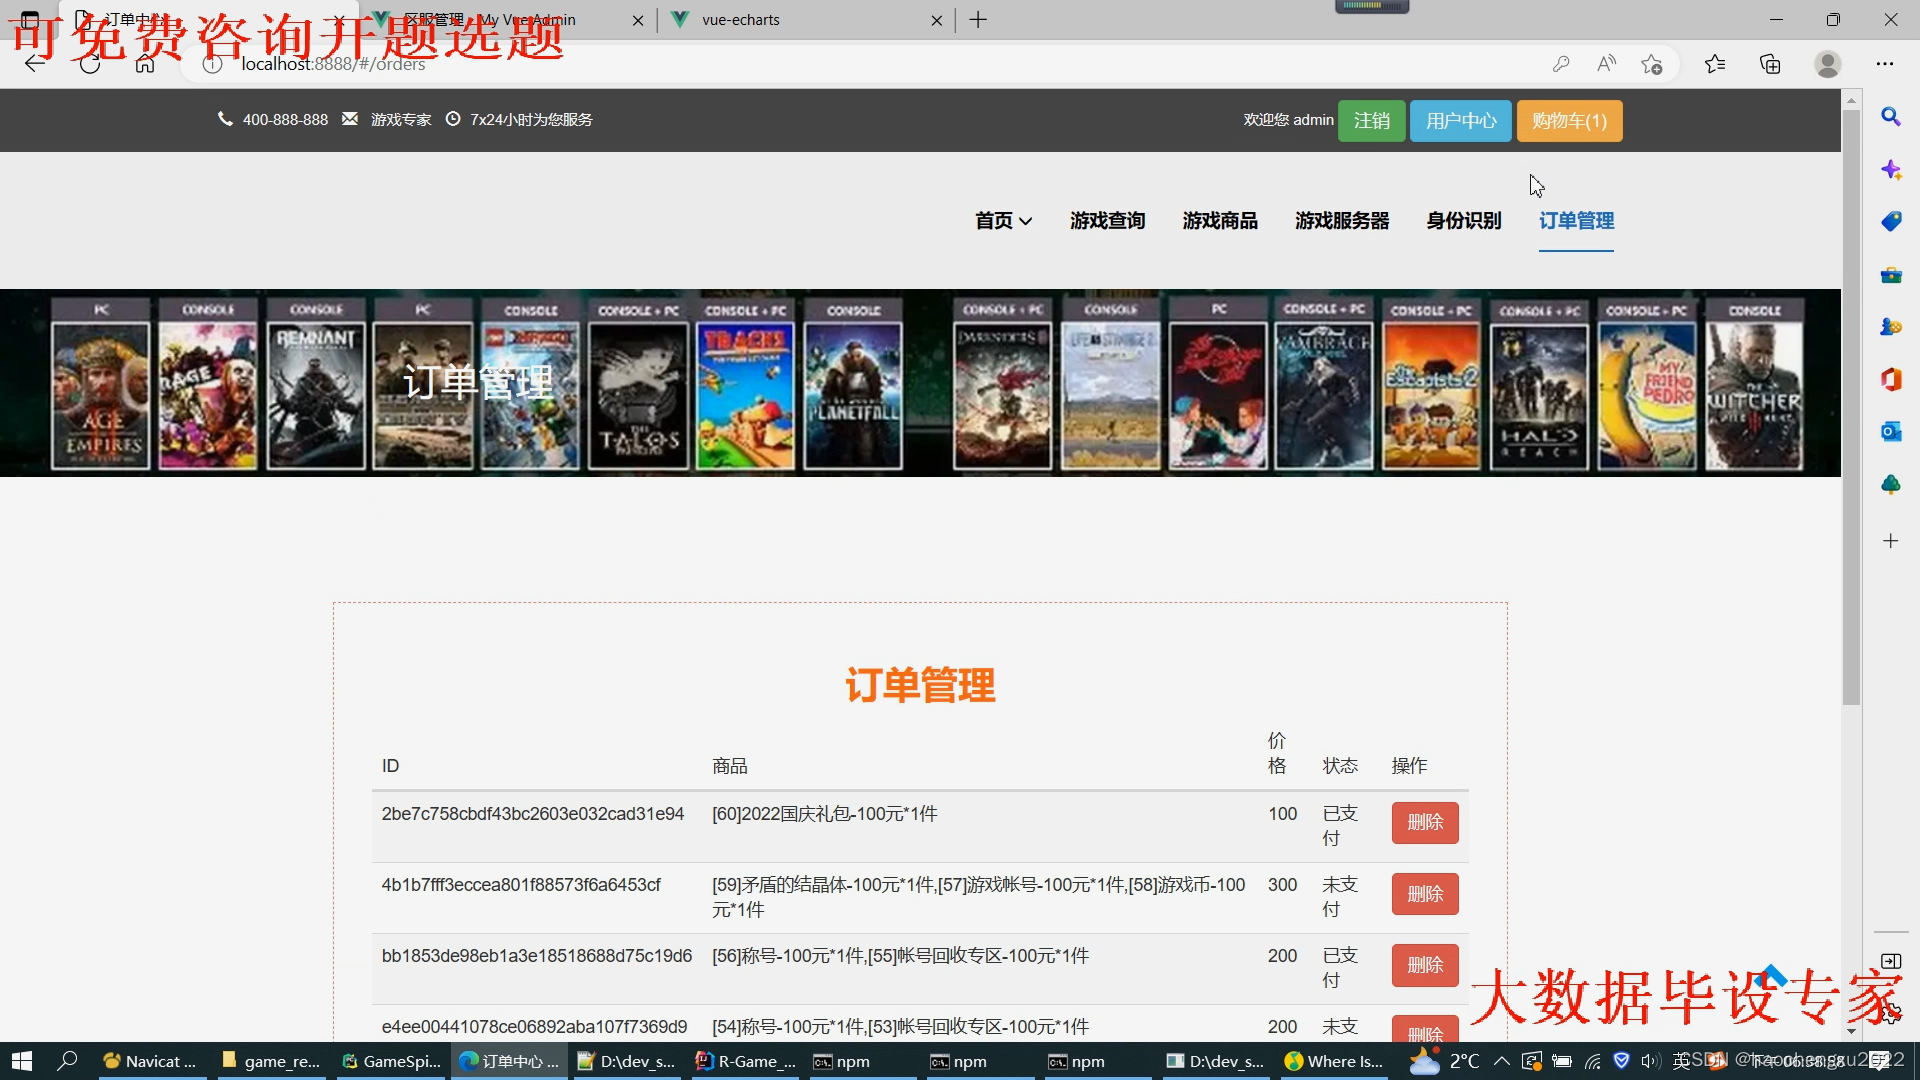Image resolution: width=1920 pixels, height=1080 pixels.
Task: Click the 状态 column header
Action: point(1340,766)
